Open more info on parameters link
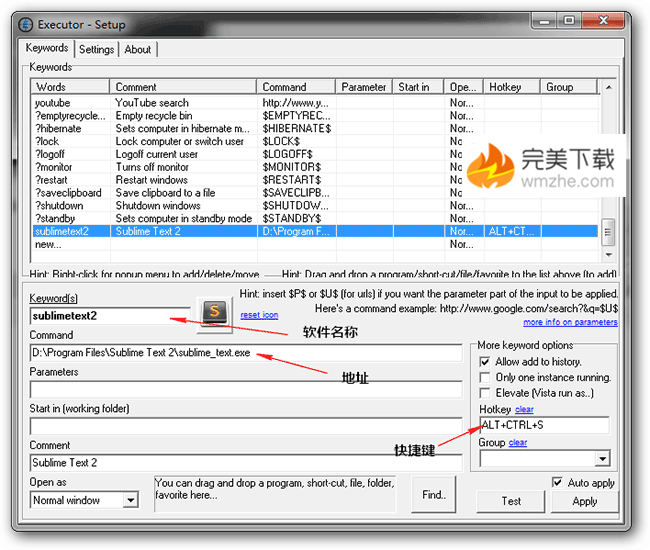 570,322
